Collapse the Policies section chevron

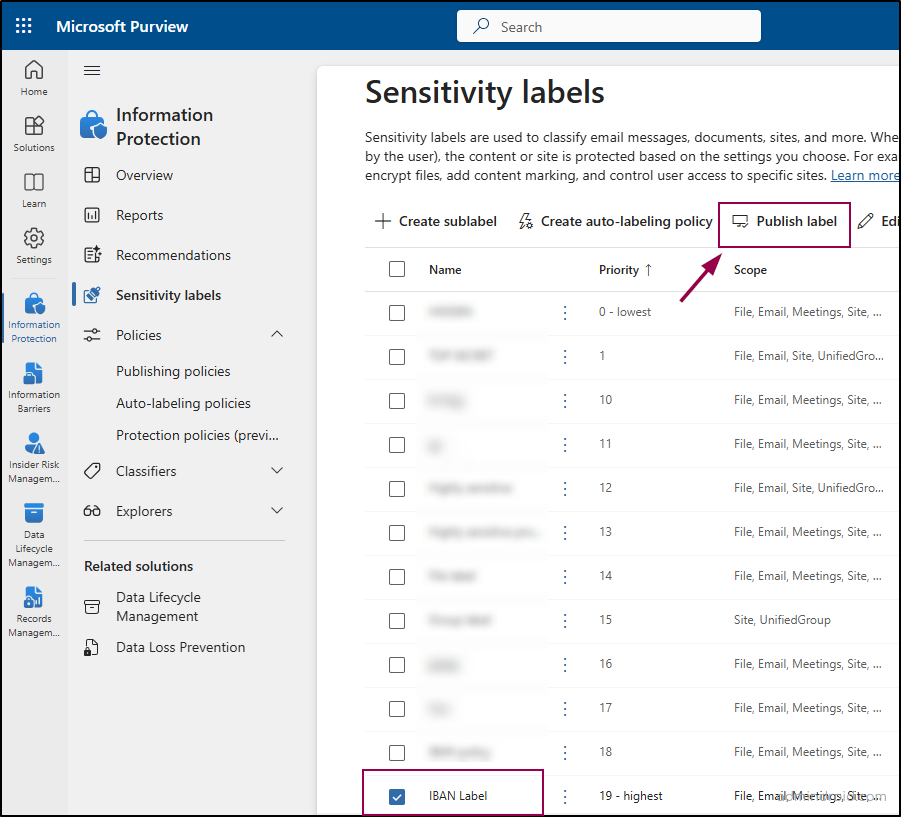point(277,335)
